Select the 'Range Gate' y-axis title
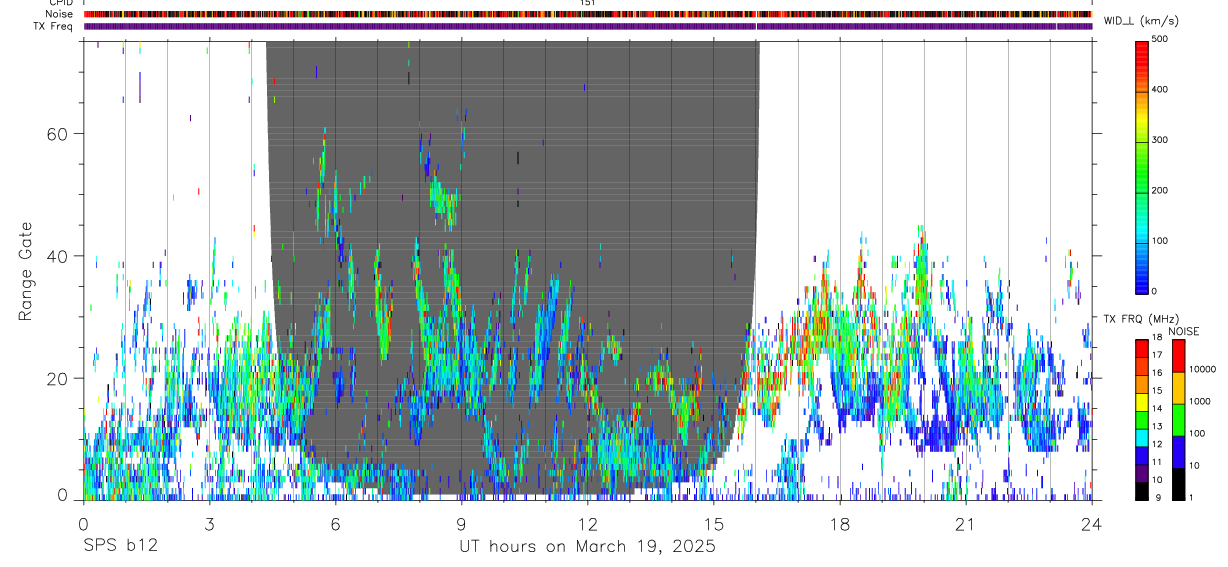 click(x=26, y=271)
